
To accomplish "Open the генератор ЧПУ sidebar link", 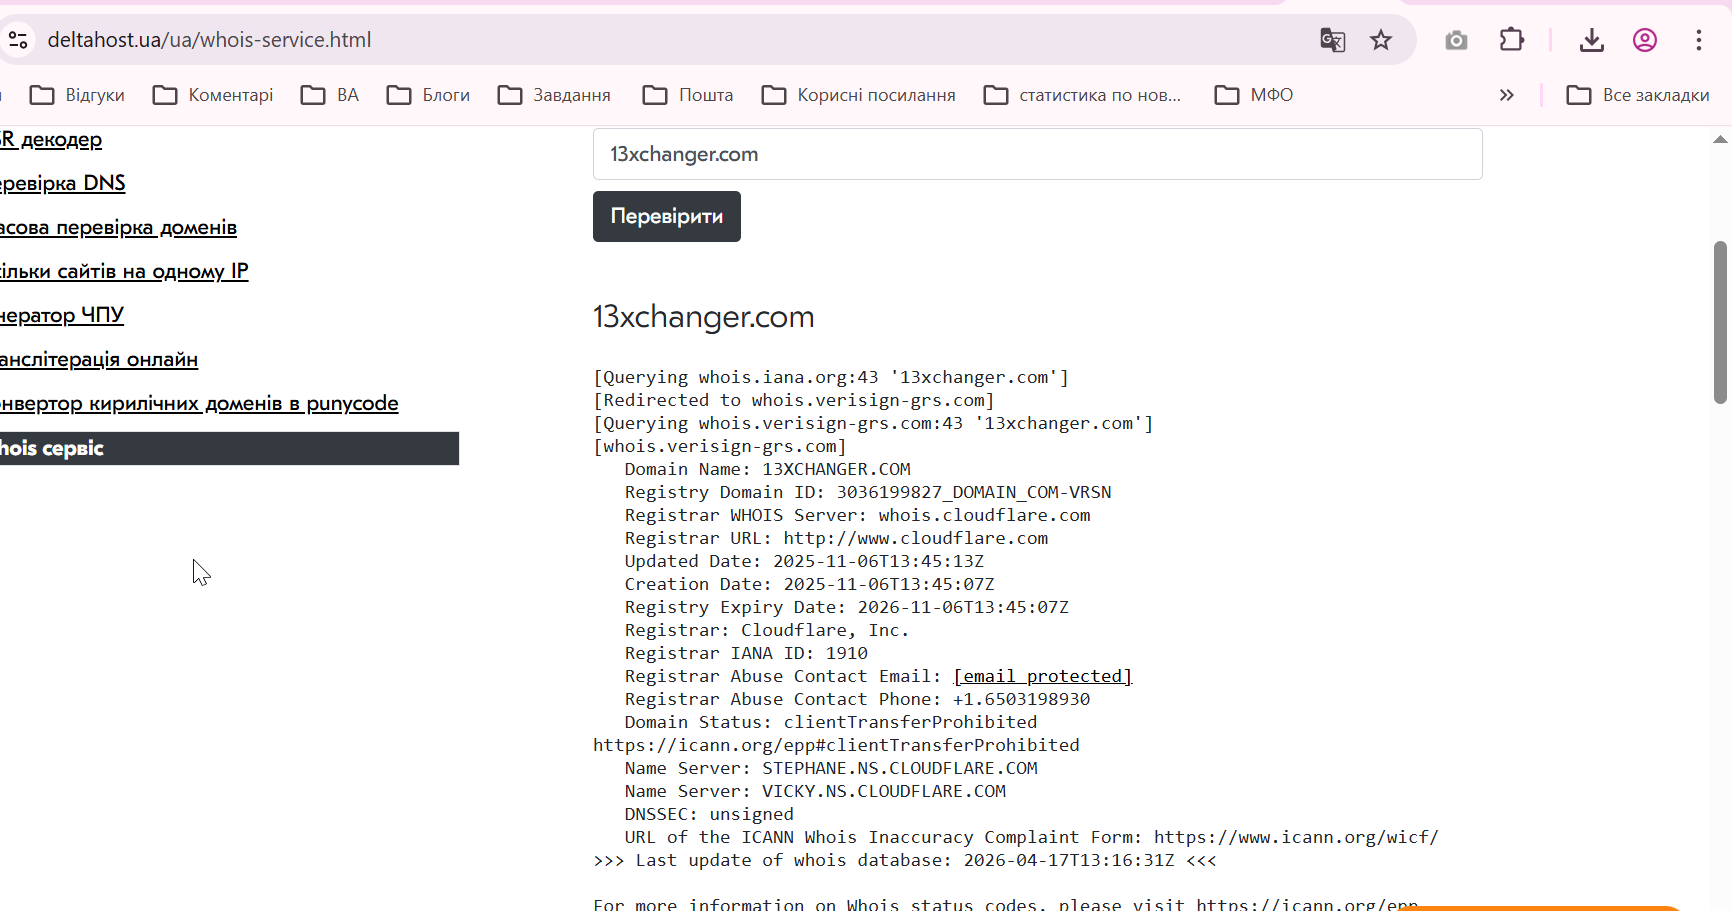I will [x=62, y=316].
